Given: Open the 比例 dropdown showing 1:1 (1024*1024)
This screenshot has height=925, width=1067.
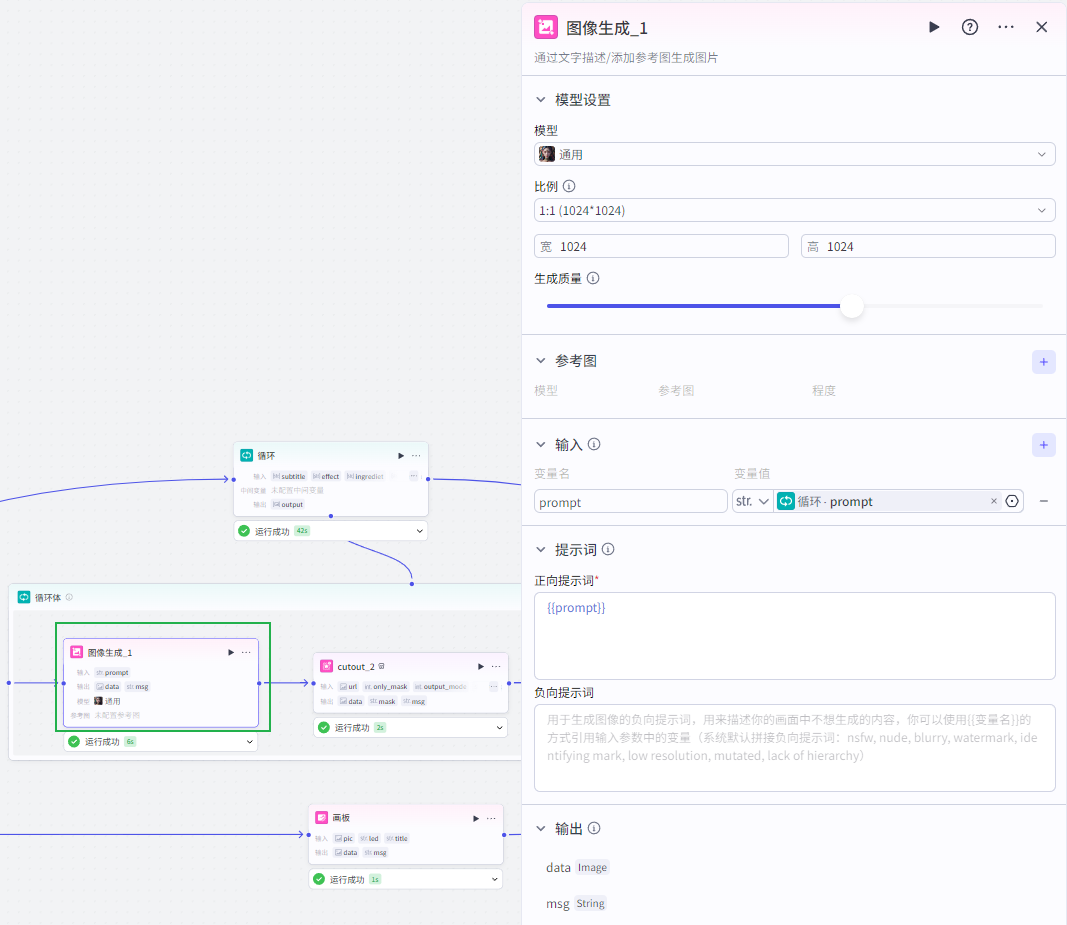Looking at the screenshot, I should (x=795, y=210).
